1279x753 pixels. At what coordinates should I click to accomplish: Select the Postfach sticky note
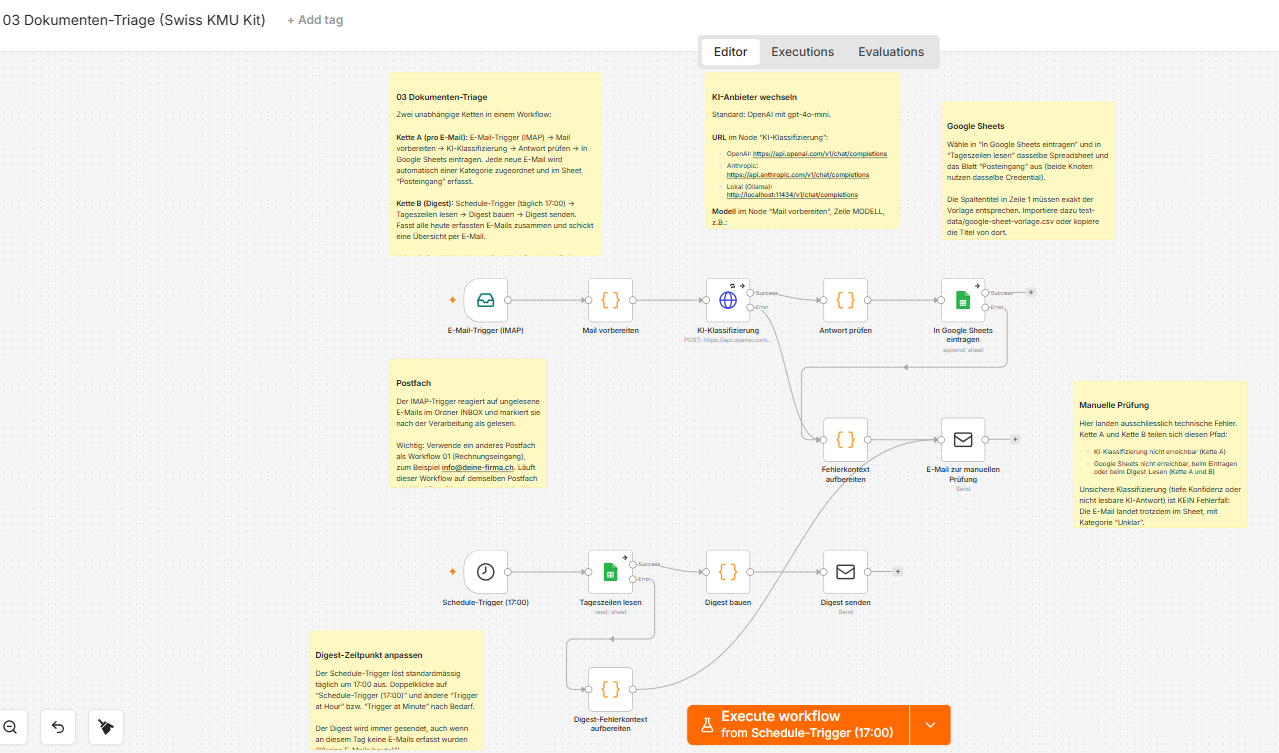coord(468,424)
